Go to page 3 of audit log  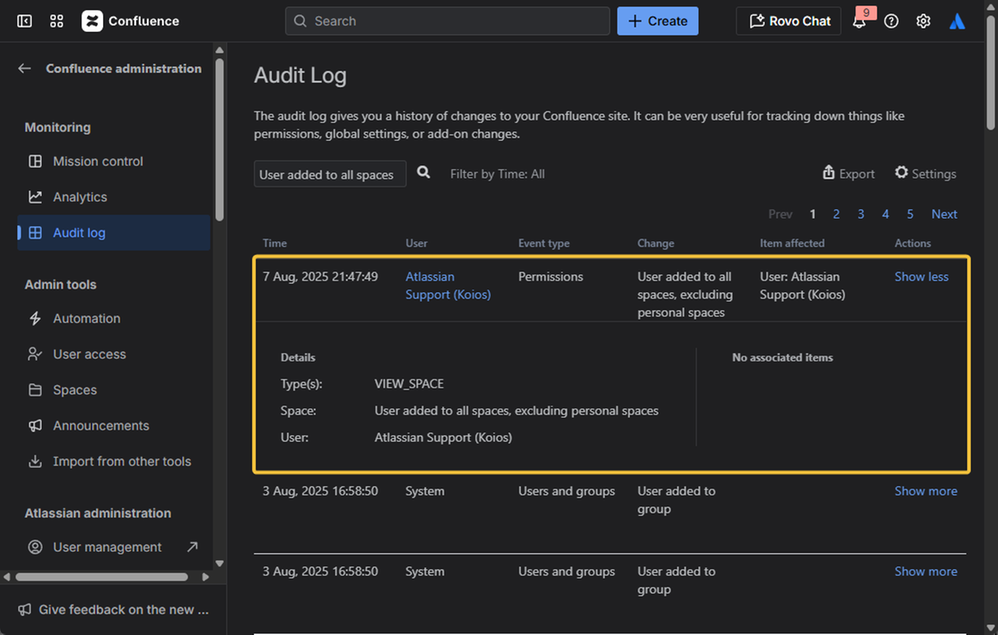[860, 214]
